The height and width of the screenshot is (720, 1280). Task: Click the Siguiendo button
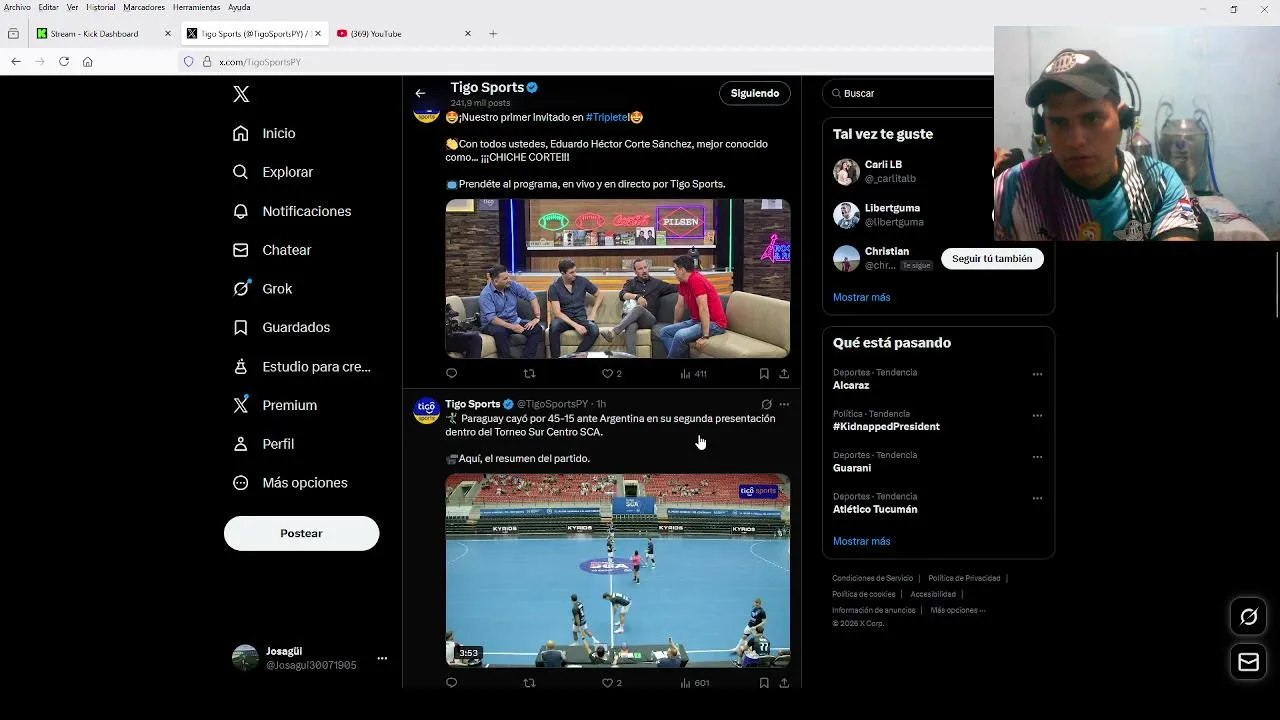pyautogui.click(x=755, y=93)
